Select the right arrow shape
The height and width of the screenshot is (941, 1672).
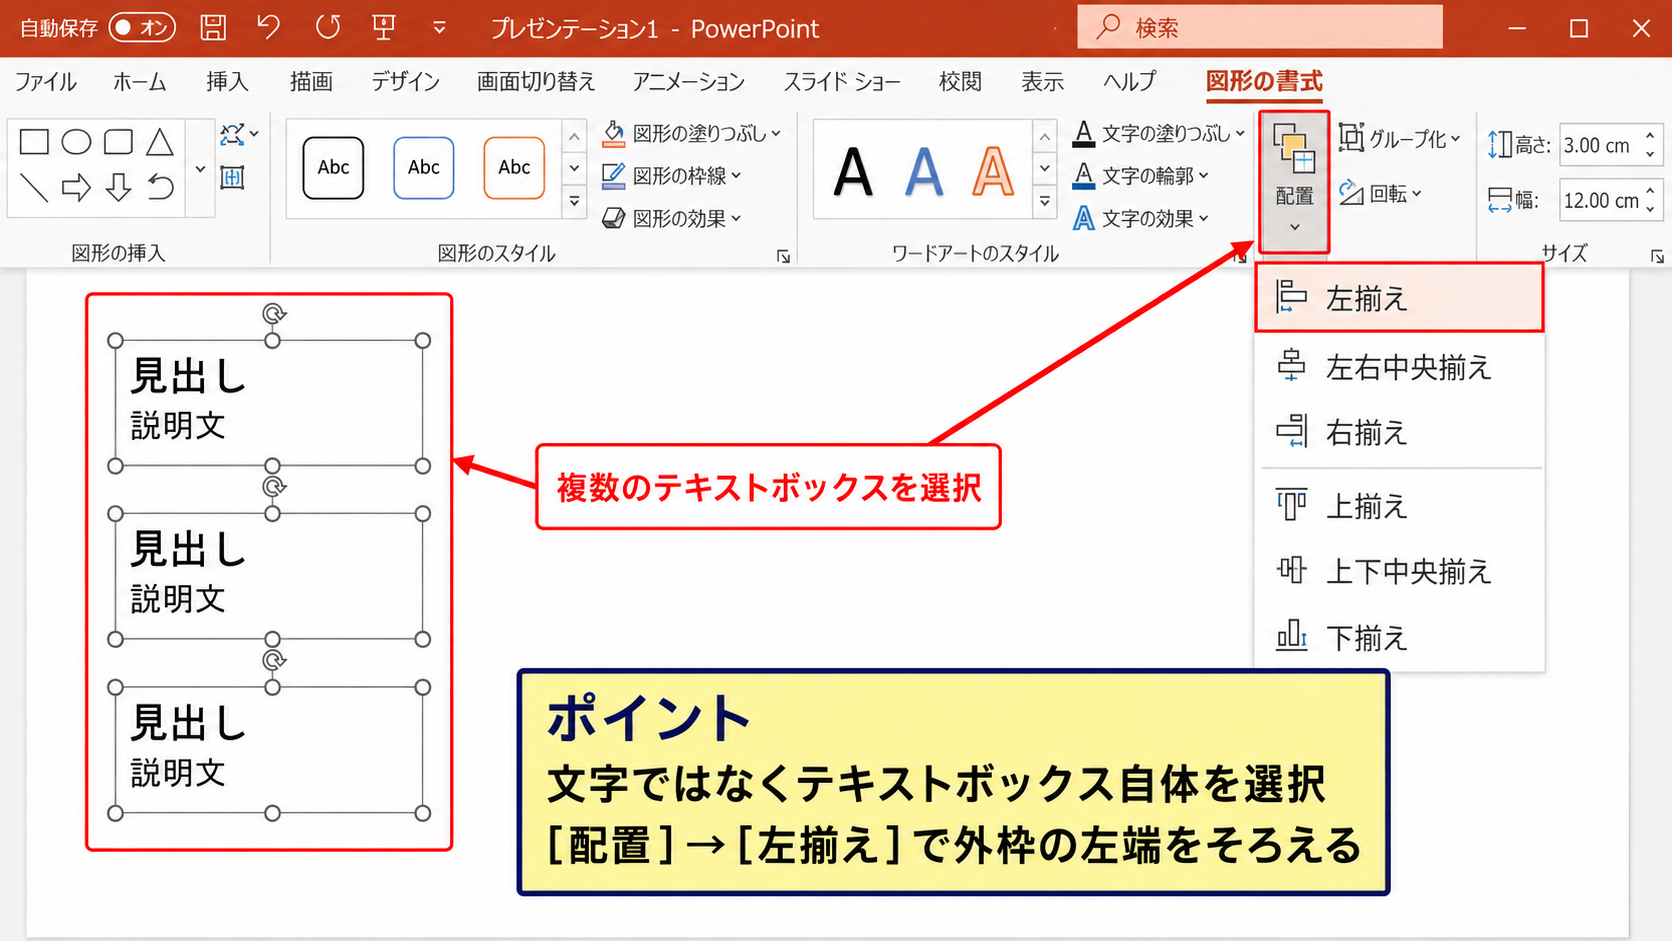76,187
